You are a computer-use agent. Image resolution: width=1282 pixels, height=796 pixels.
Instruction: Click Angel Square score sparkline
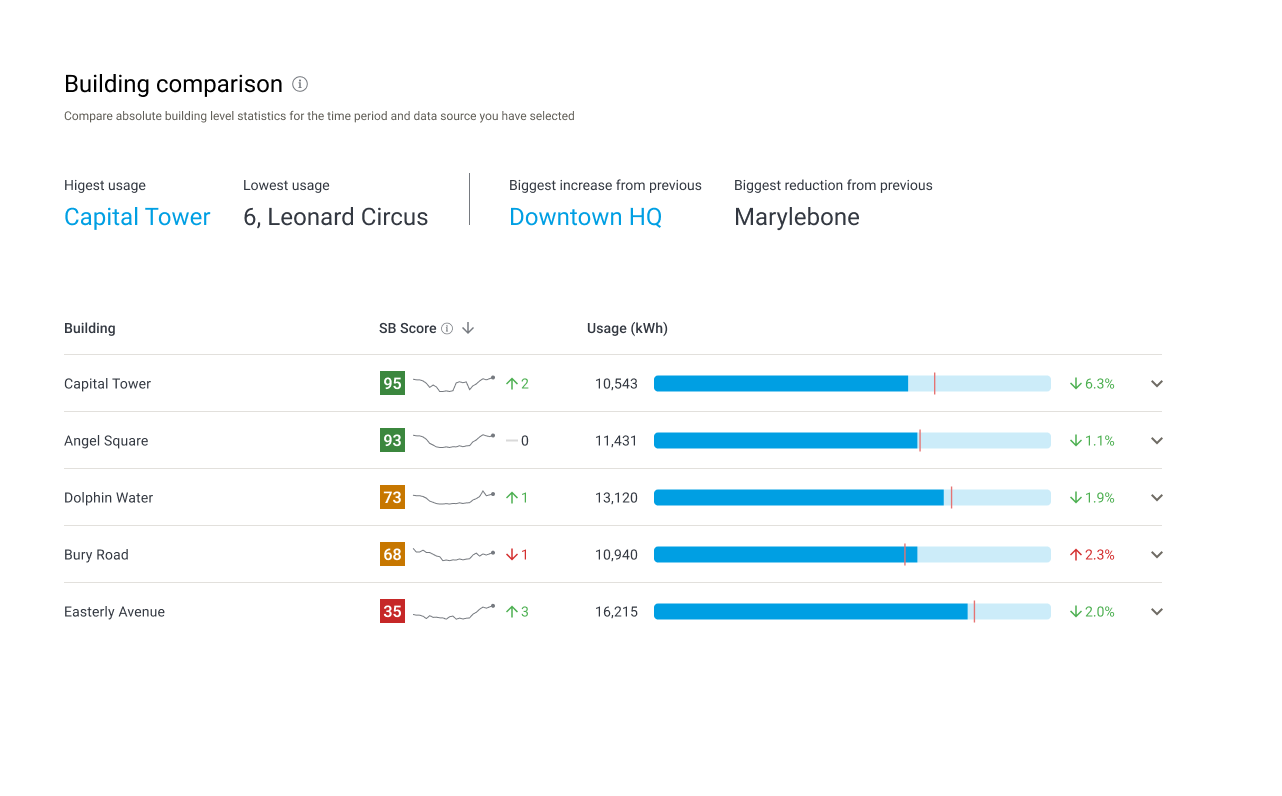[454, 440]
